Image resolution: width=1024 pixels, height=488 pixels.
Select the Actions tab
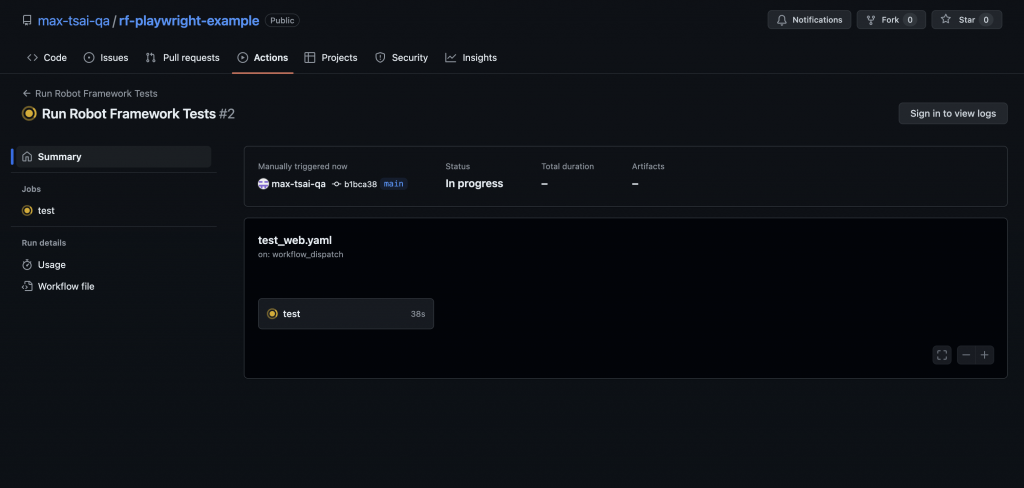click(263, 57)
